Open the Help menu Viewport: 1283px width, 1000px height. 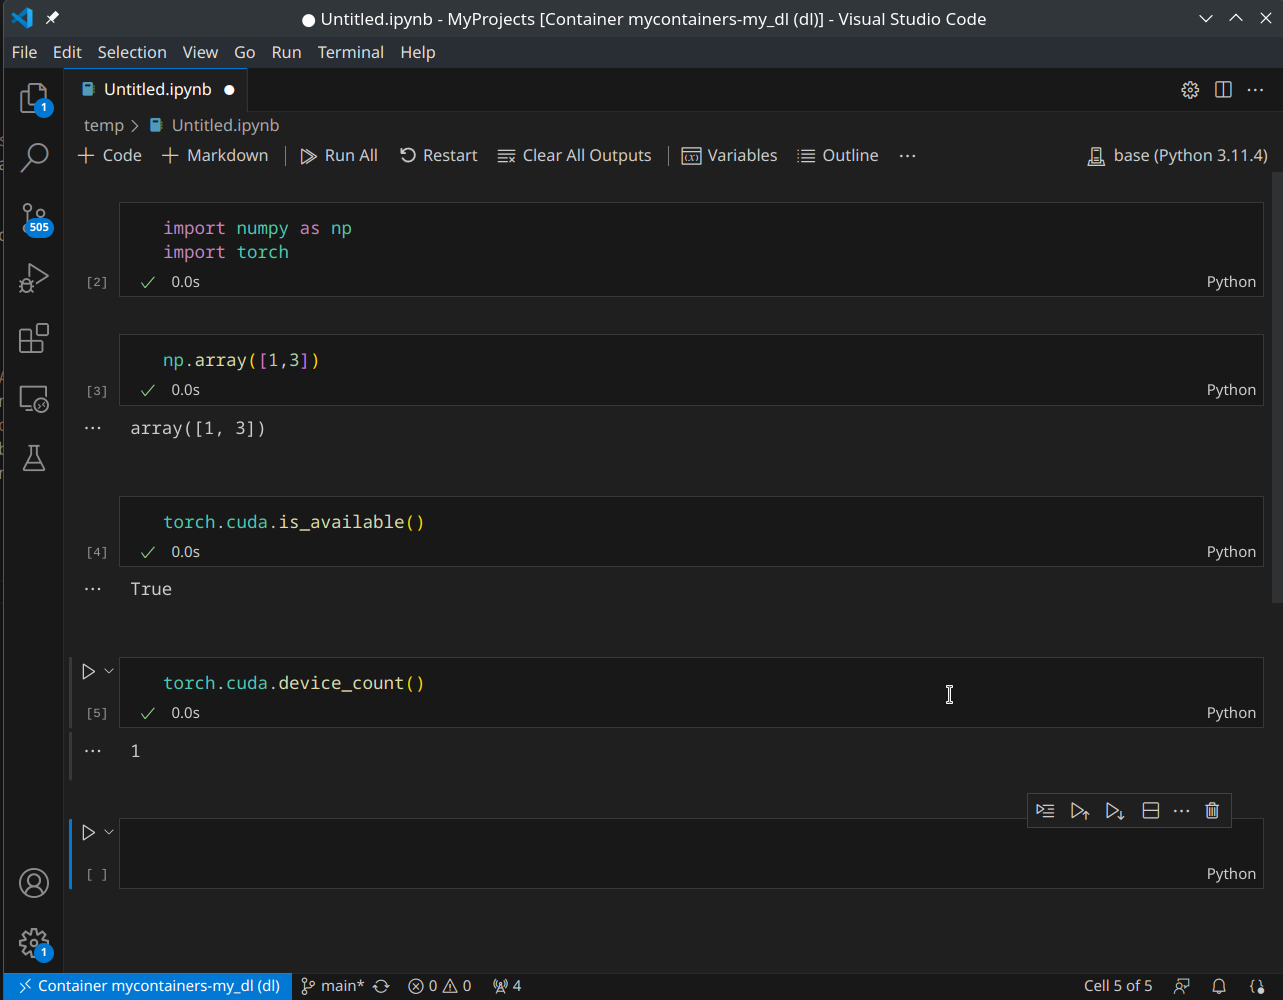418,52
